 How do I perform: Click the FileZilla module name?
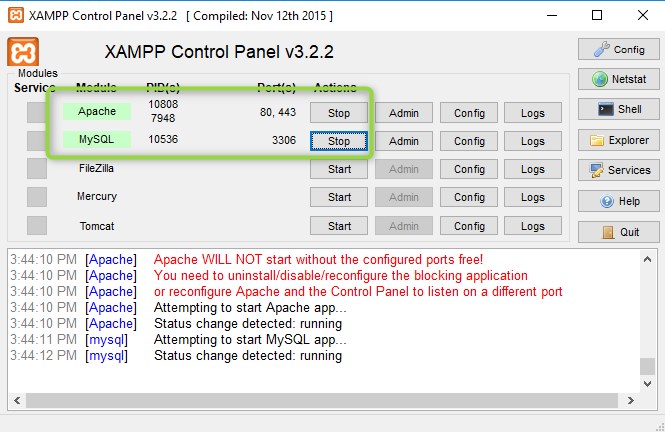tap(96, 168)
